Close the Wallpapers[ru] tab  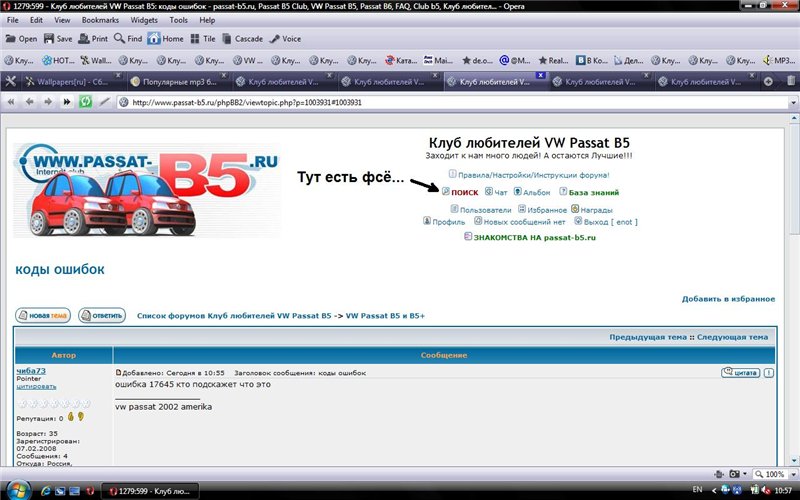click(118, 76)
